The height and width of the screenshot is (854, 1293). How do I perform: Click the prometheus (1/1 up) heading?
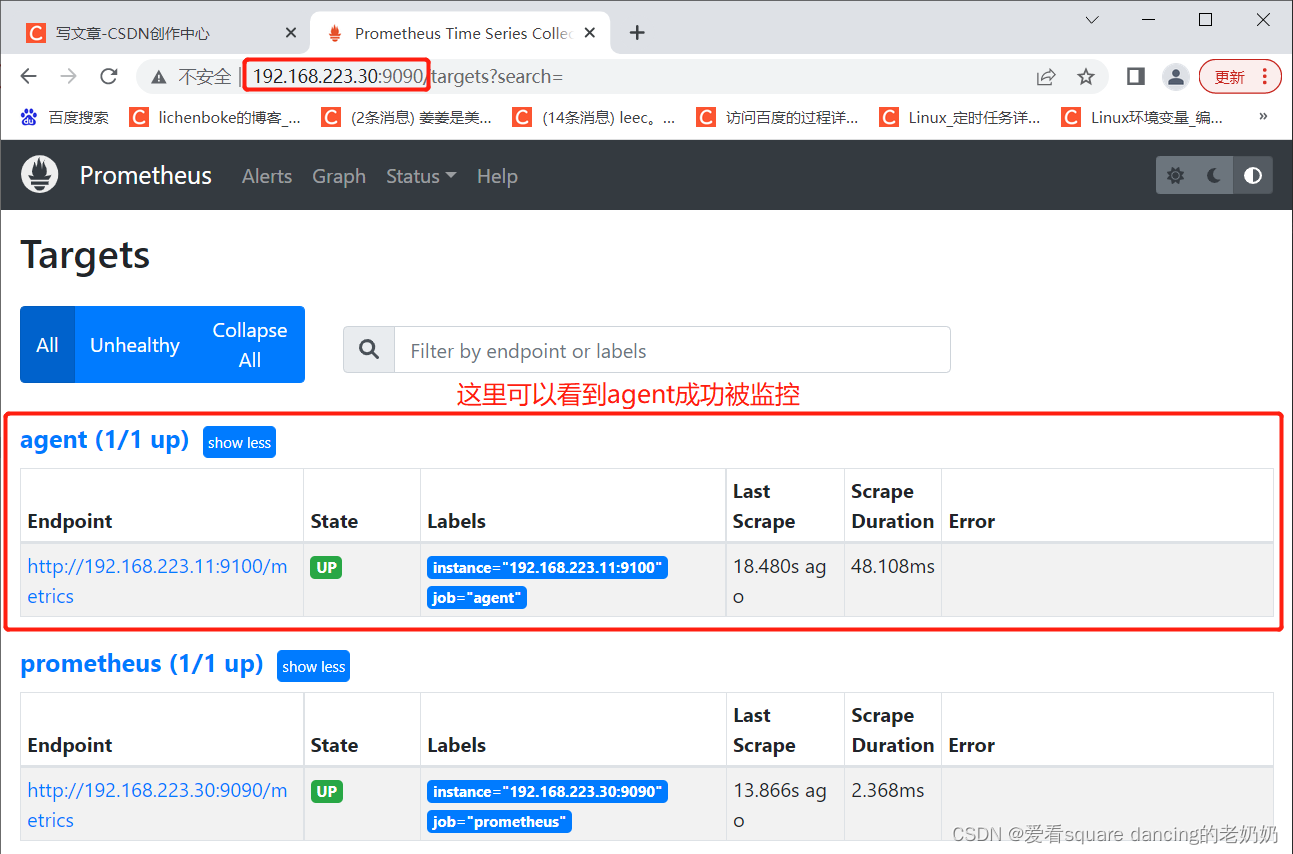coord(142,664)
